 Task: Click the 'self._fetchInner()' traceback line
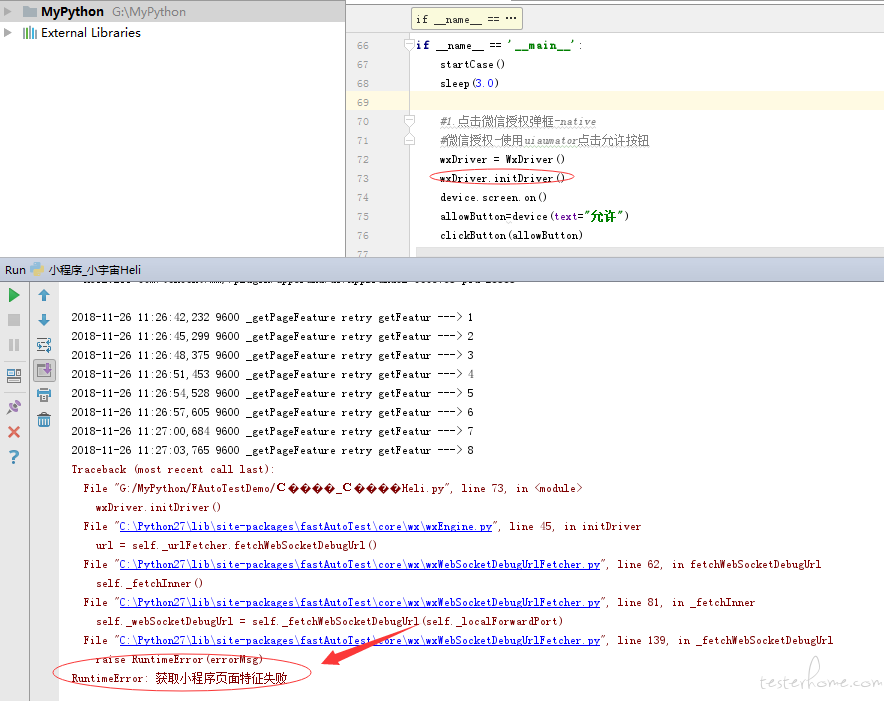pyautogui.click(x=149, y=583)
